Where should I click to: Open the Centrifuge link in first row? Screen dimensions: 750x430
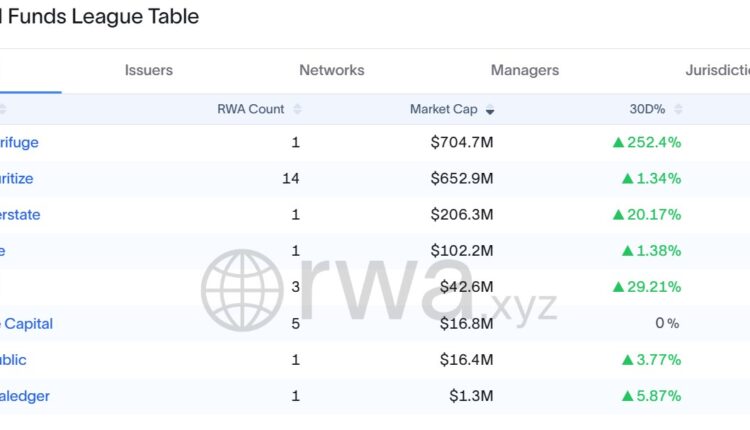pos(19,142)
